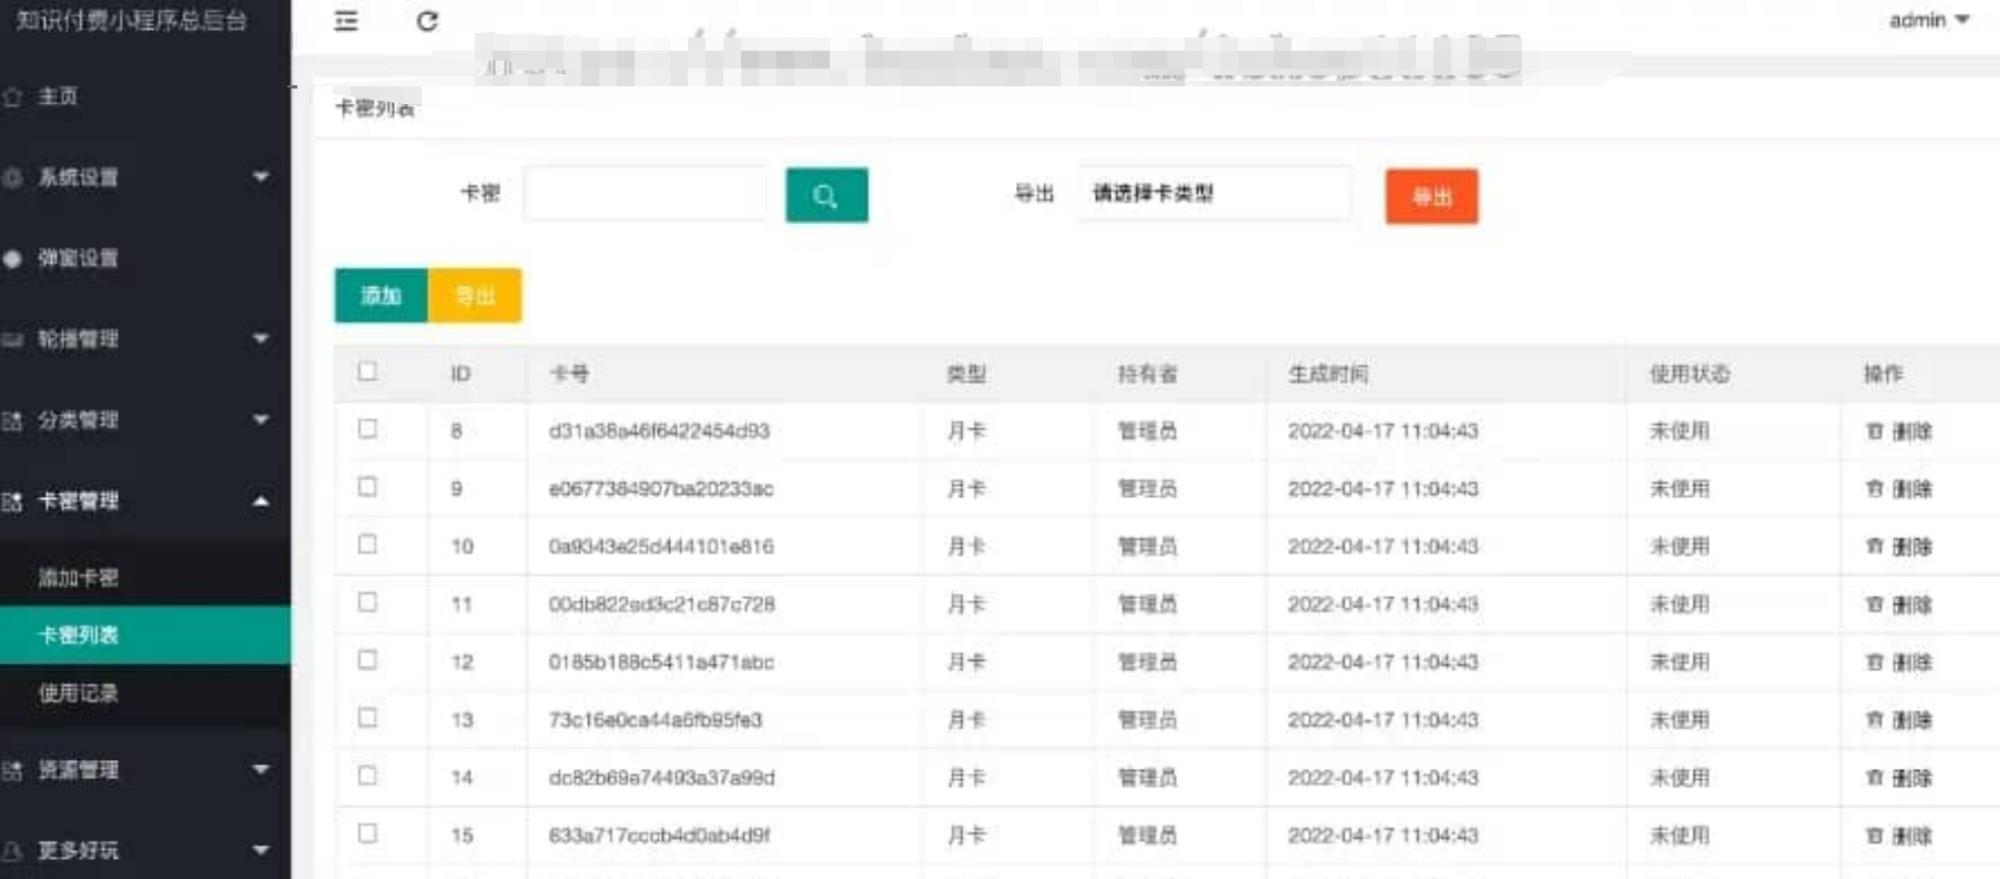Click the 卡密 search input field

point(645,194)
